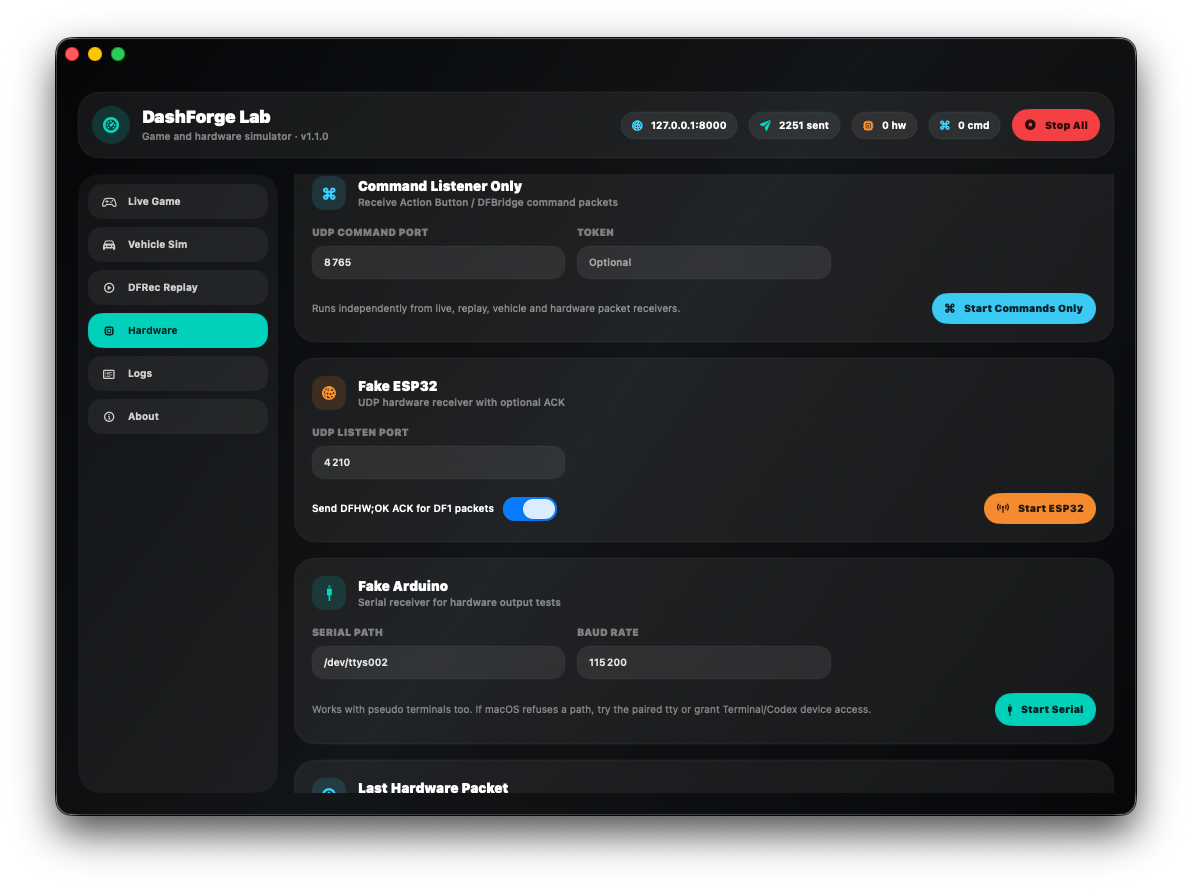Click the 0 hw hardware counter
This screenshot has height=889, width=1192.
tap(884, 125)
